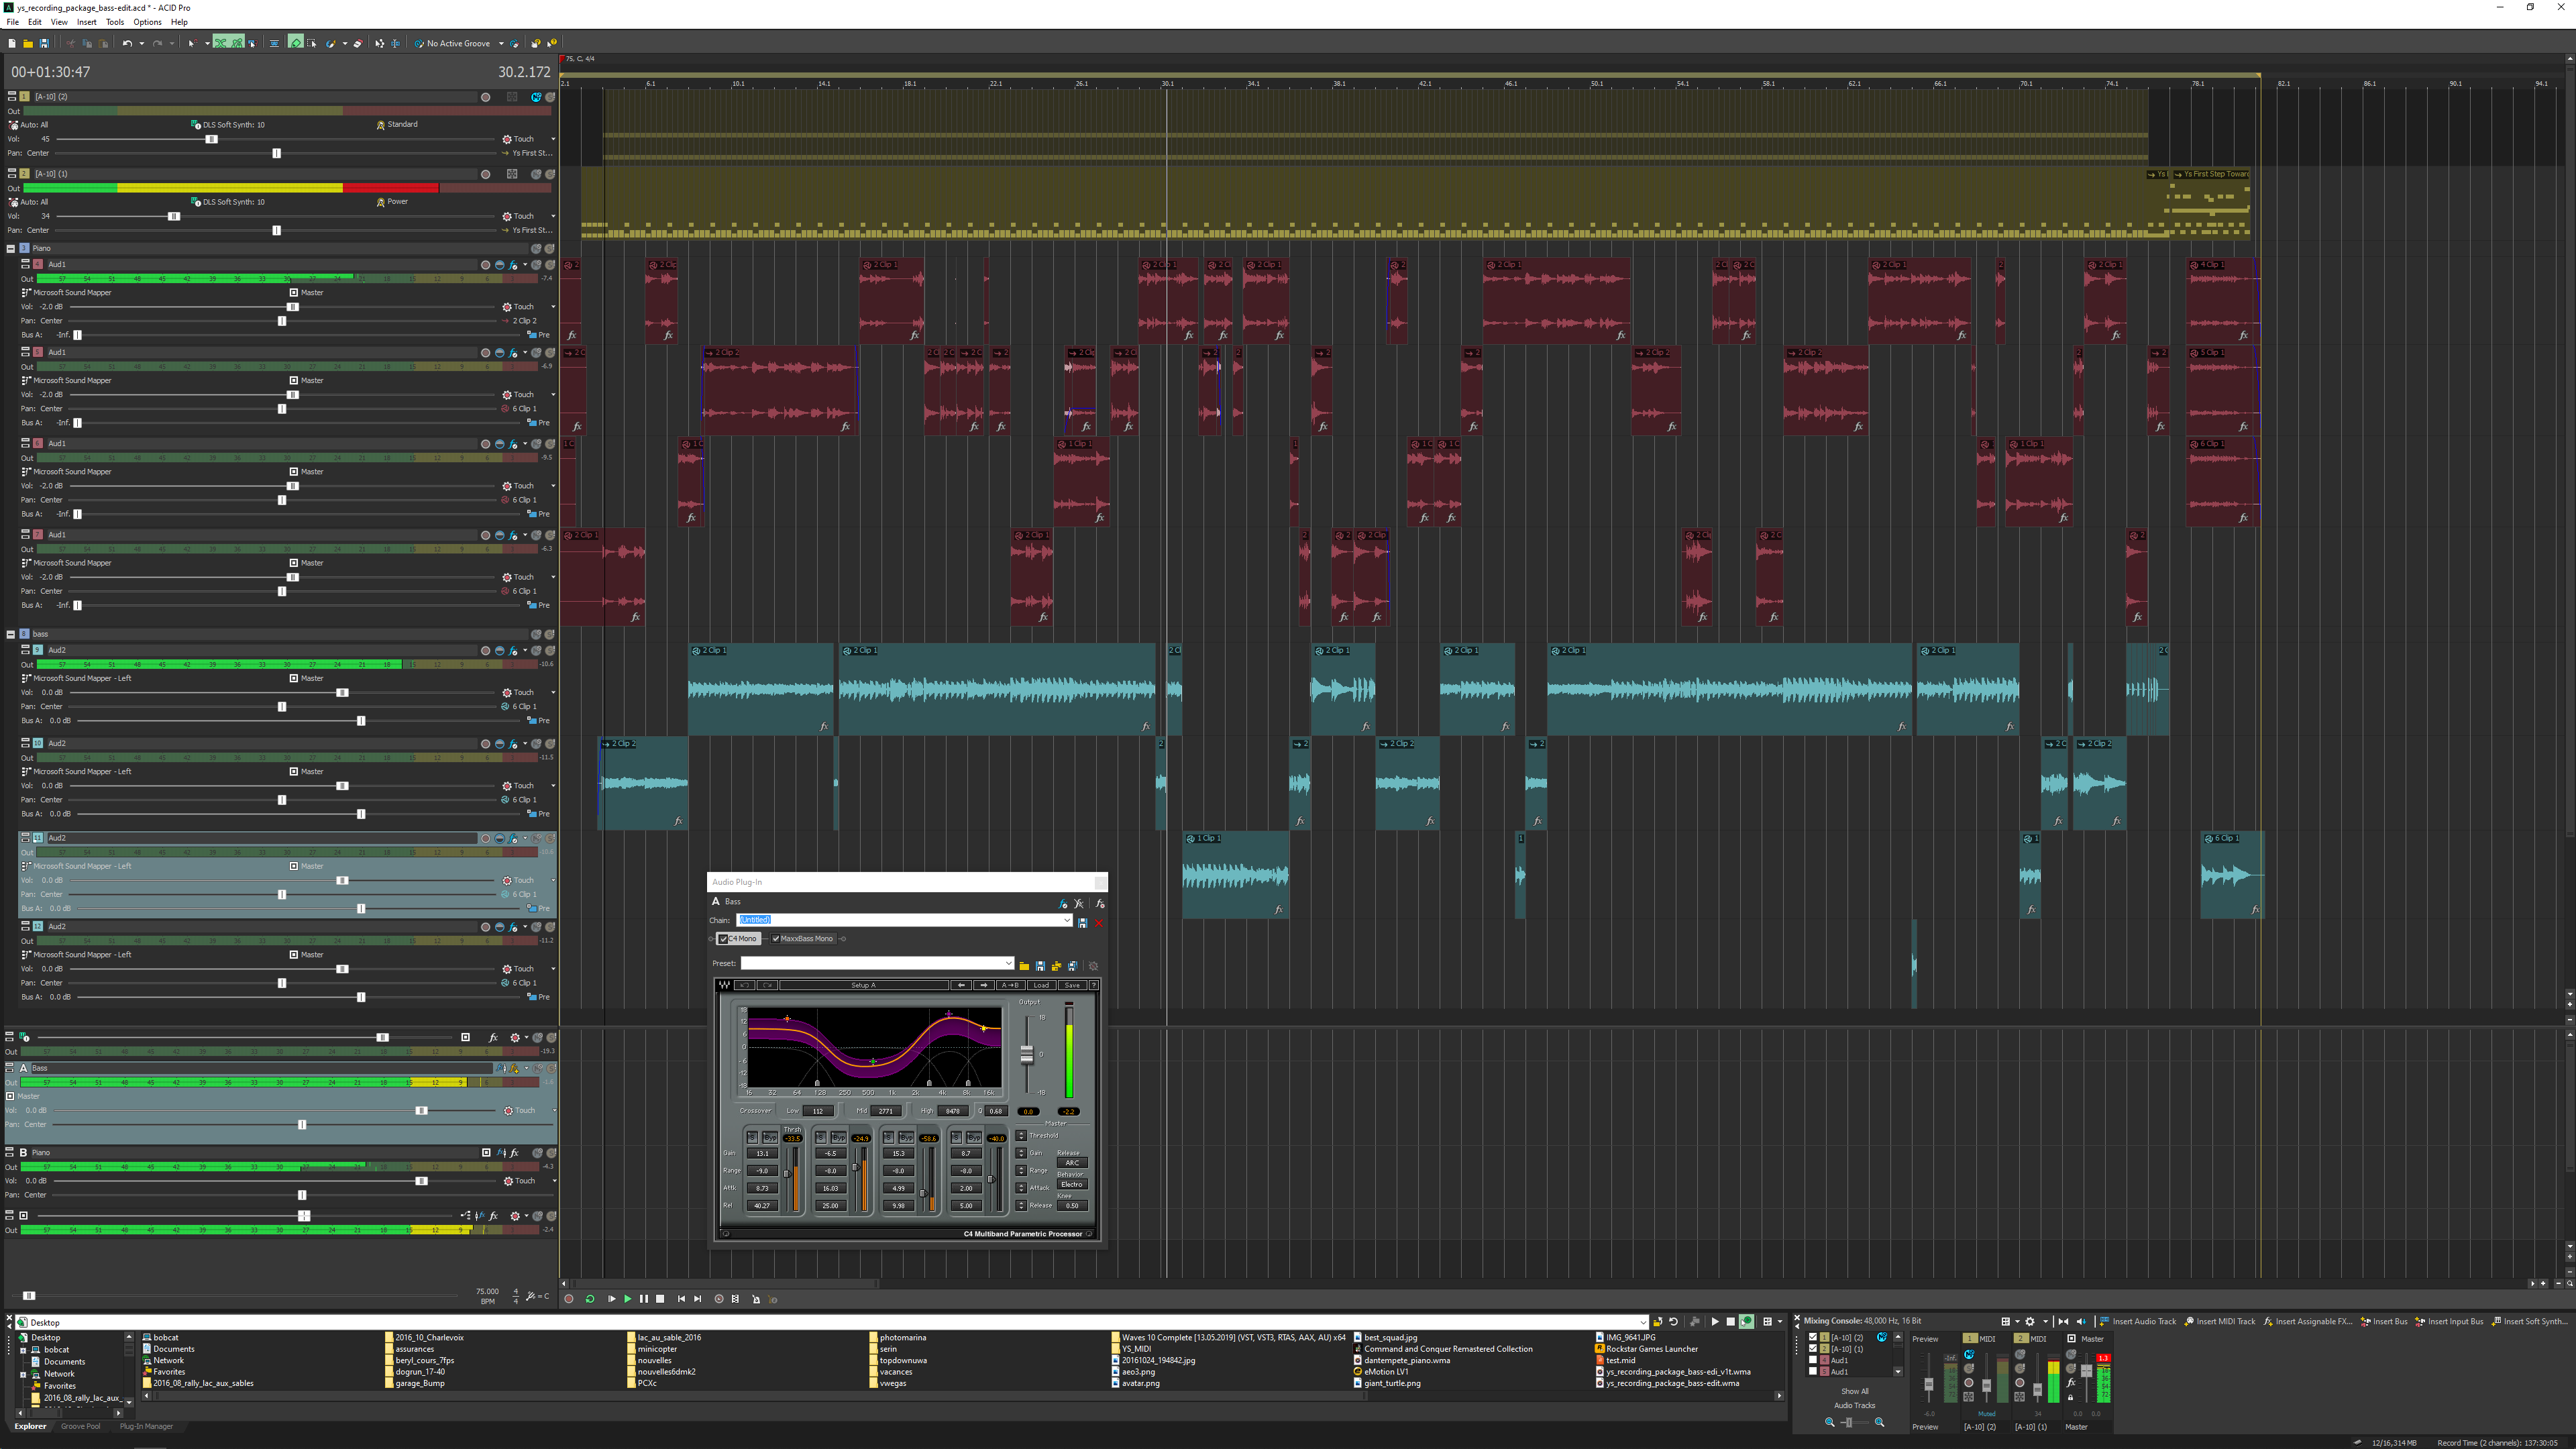
Task: Arm the [A-10] (2) track for record
Action: tap(486, 97)
